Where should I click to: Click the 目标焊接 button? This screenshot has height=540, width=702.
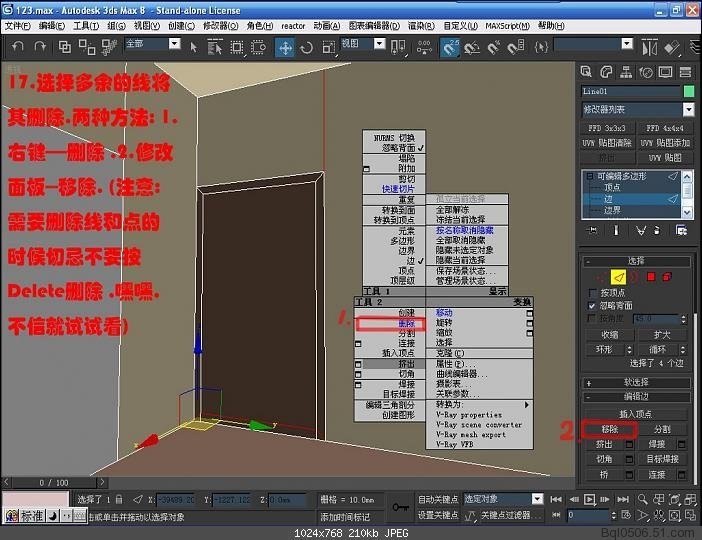(662, 459)
